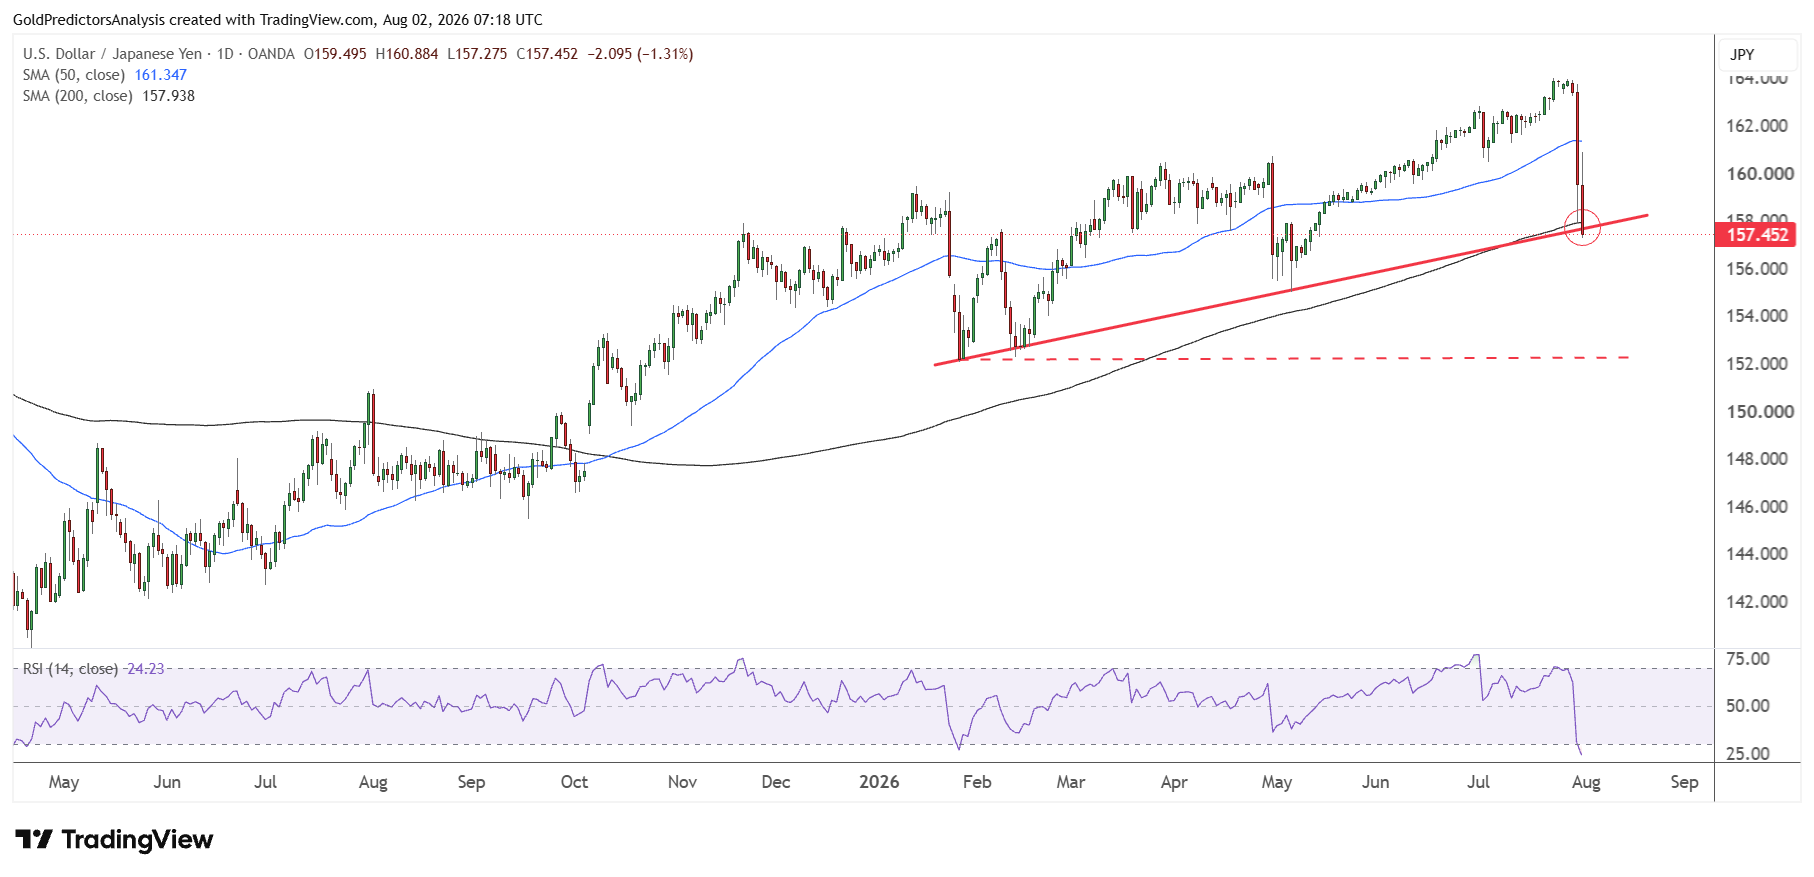The height and width of the screenshot is (877, 1814).
Task: Click the red 157.452 current price tag
Action: coord(1757,235)
